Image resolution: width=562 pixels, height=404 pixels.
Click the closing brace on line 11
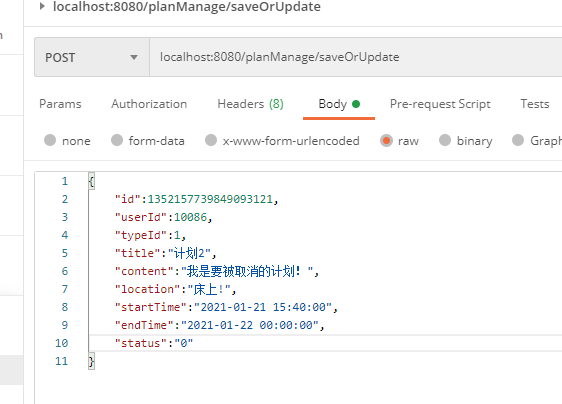pos(91,361)
